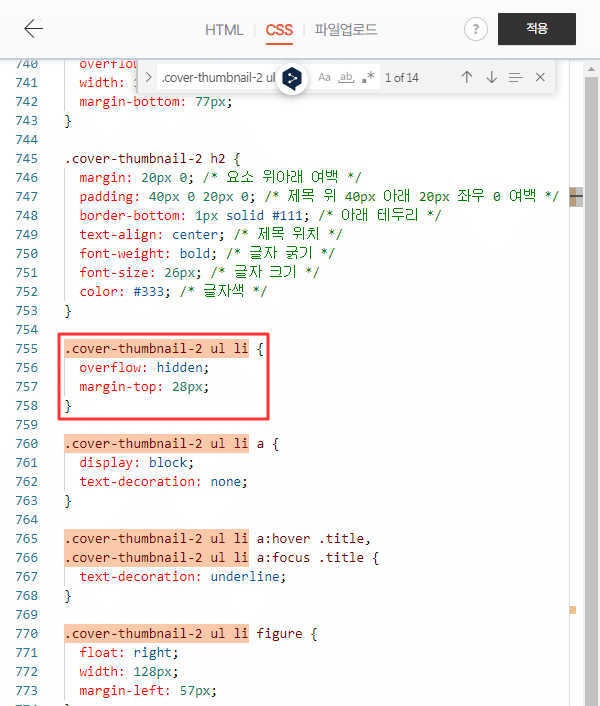The width and height of the screenshot is (600, 706).
Task: Click the vertical scrollbar thumb
Action: 591,391
